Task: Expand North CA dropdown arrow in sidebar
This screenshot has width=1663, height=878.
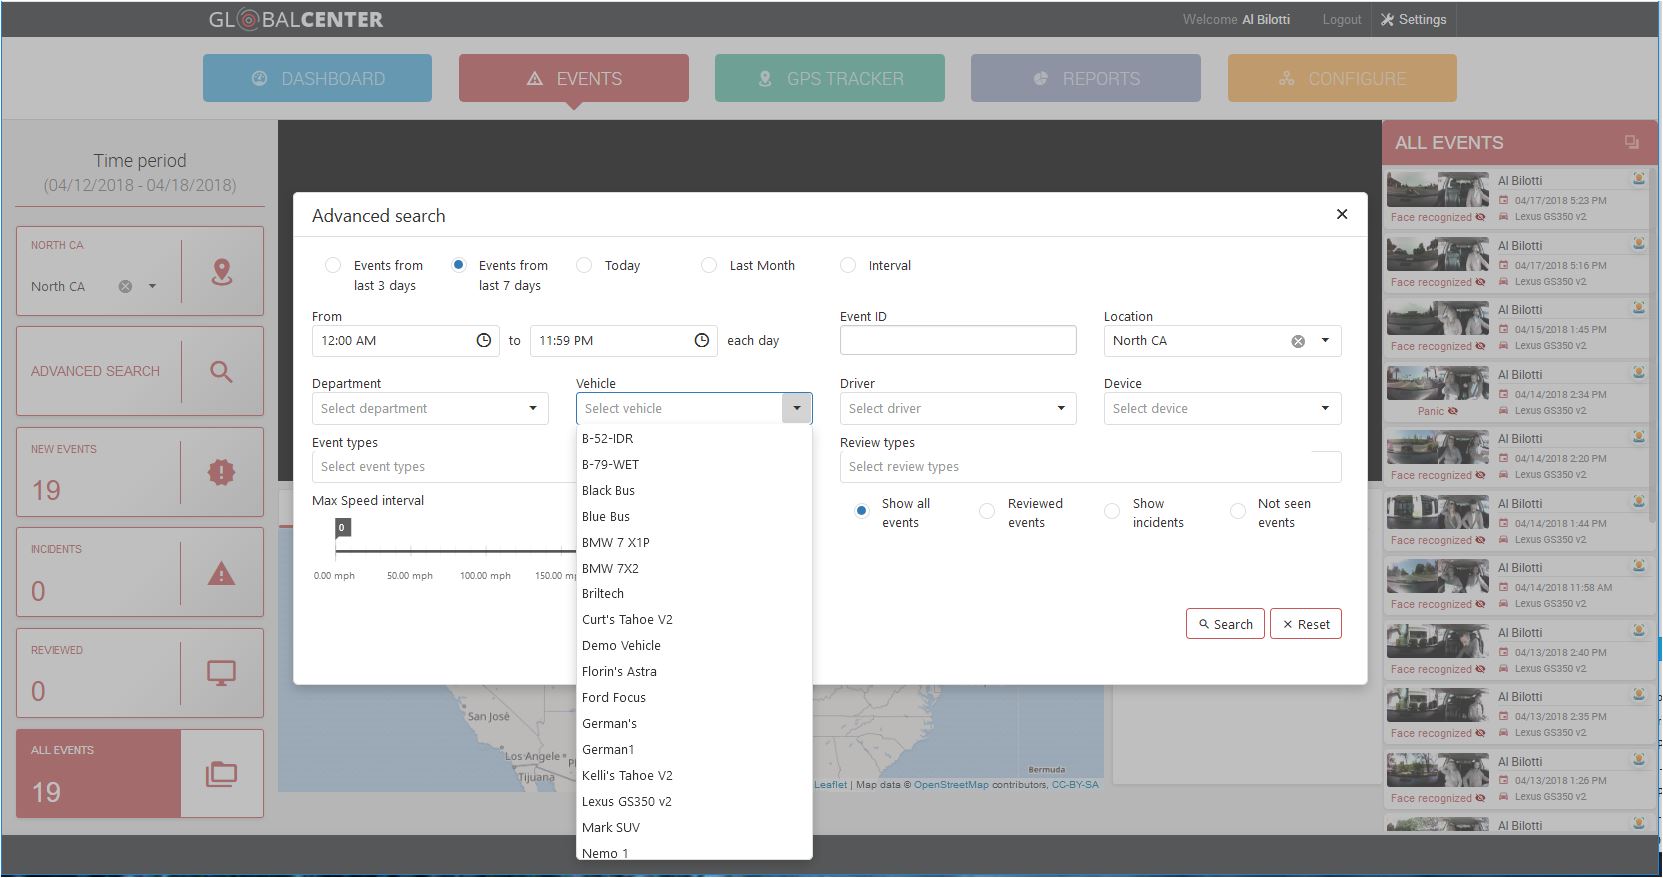Action: (x=152, y=286)
